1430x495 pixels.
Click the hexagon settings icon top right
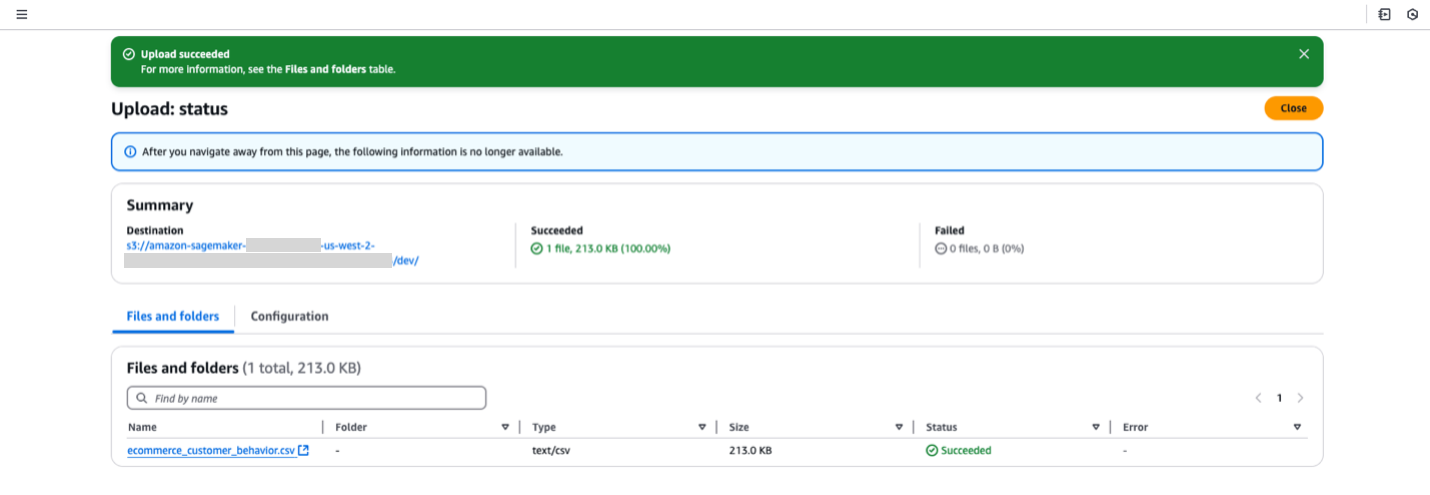pyautogui.click(x=1412, y=15)
